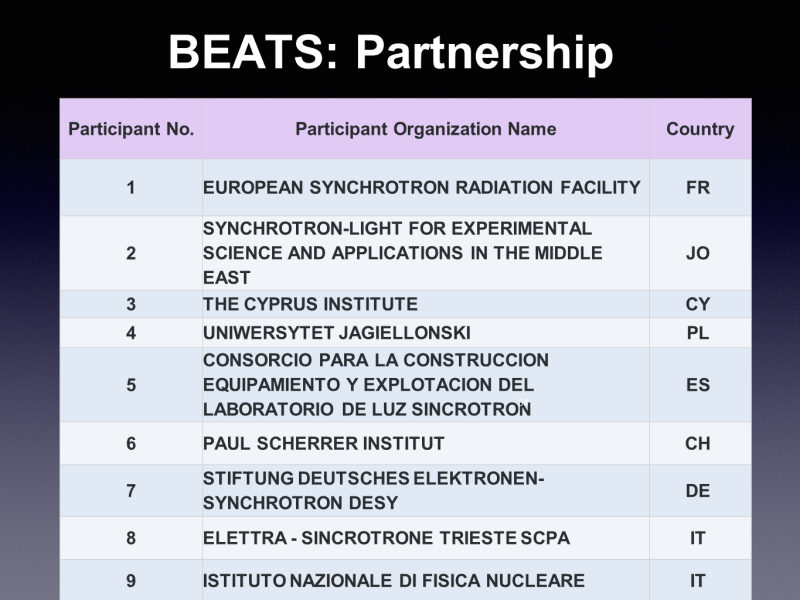Click the "BEATS: Partnership" slide title
800x600 pixels.
390,52
